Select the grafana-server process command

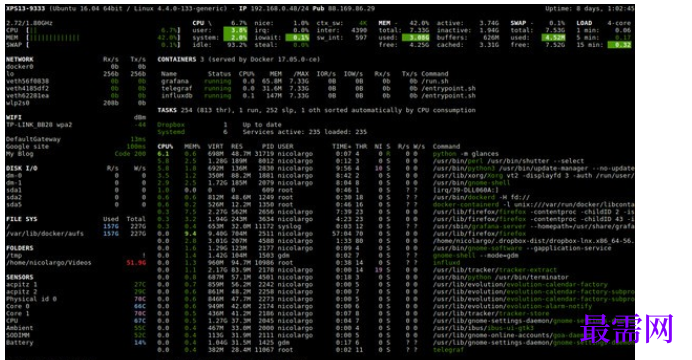(534, 226)
